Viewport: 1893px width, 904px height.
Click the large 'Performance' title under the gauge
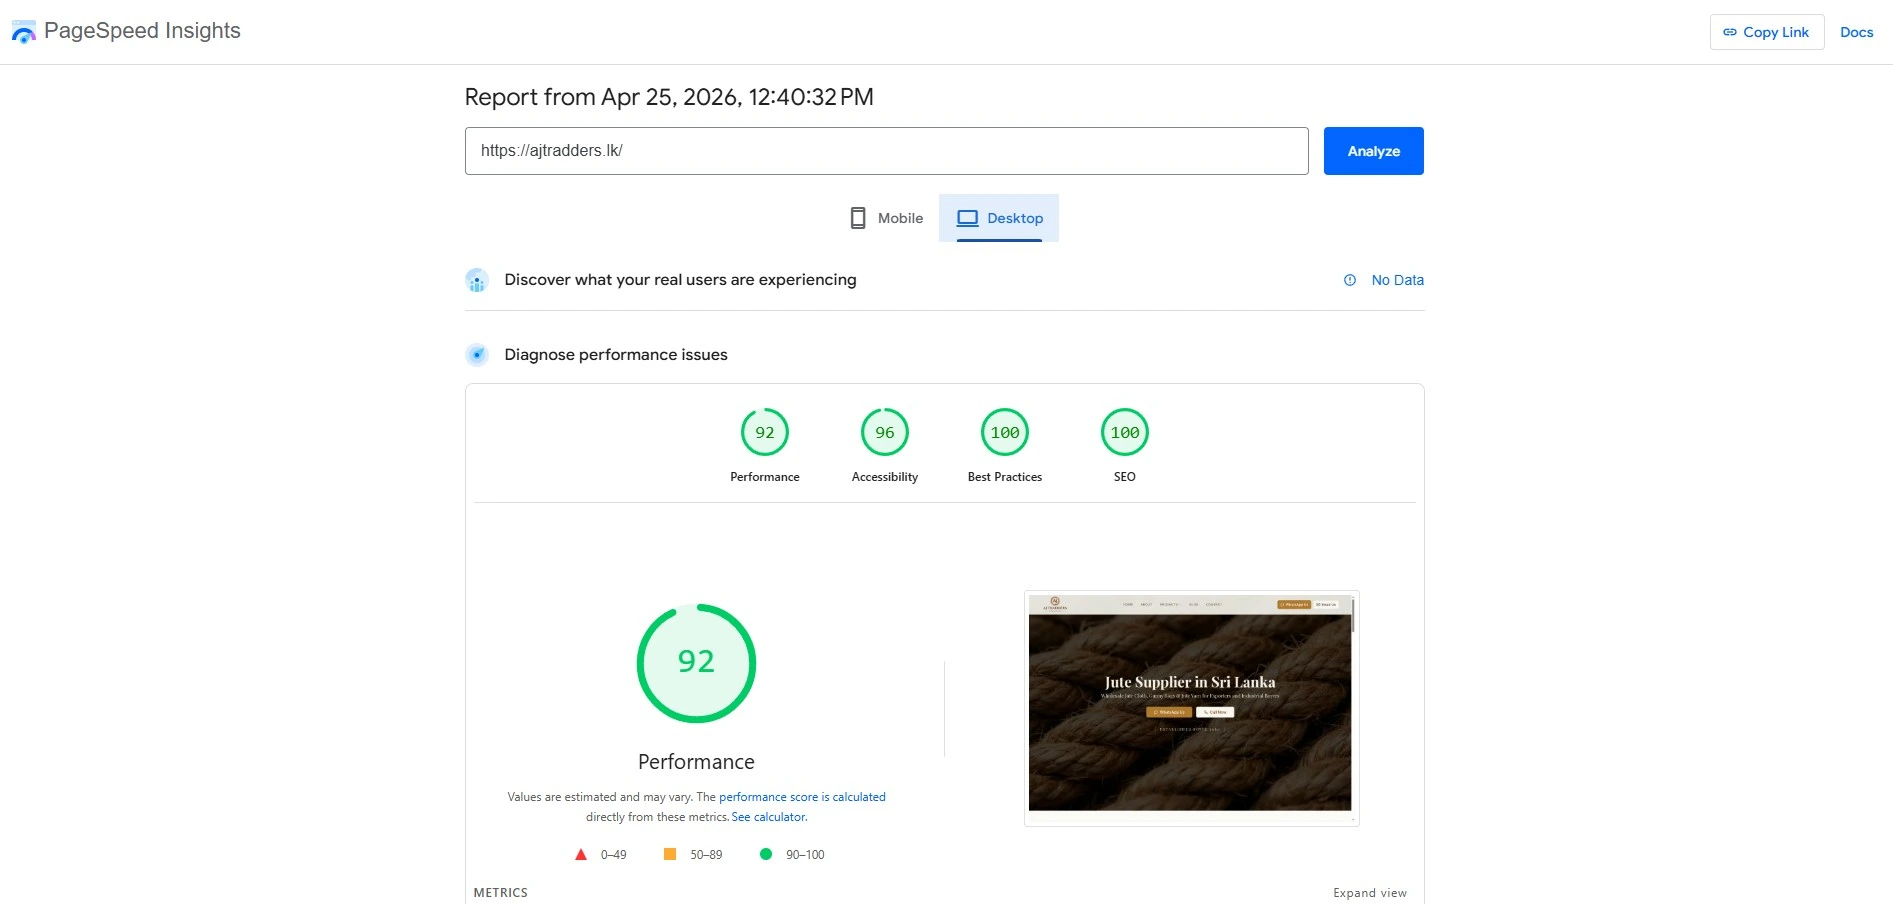pos(696,762)
